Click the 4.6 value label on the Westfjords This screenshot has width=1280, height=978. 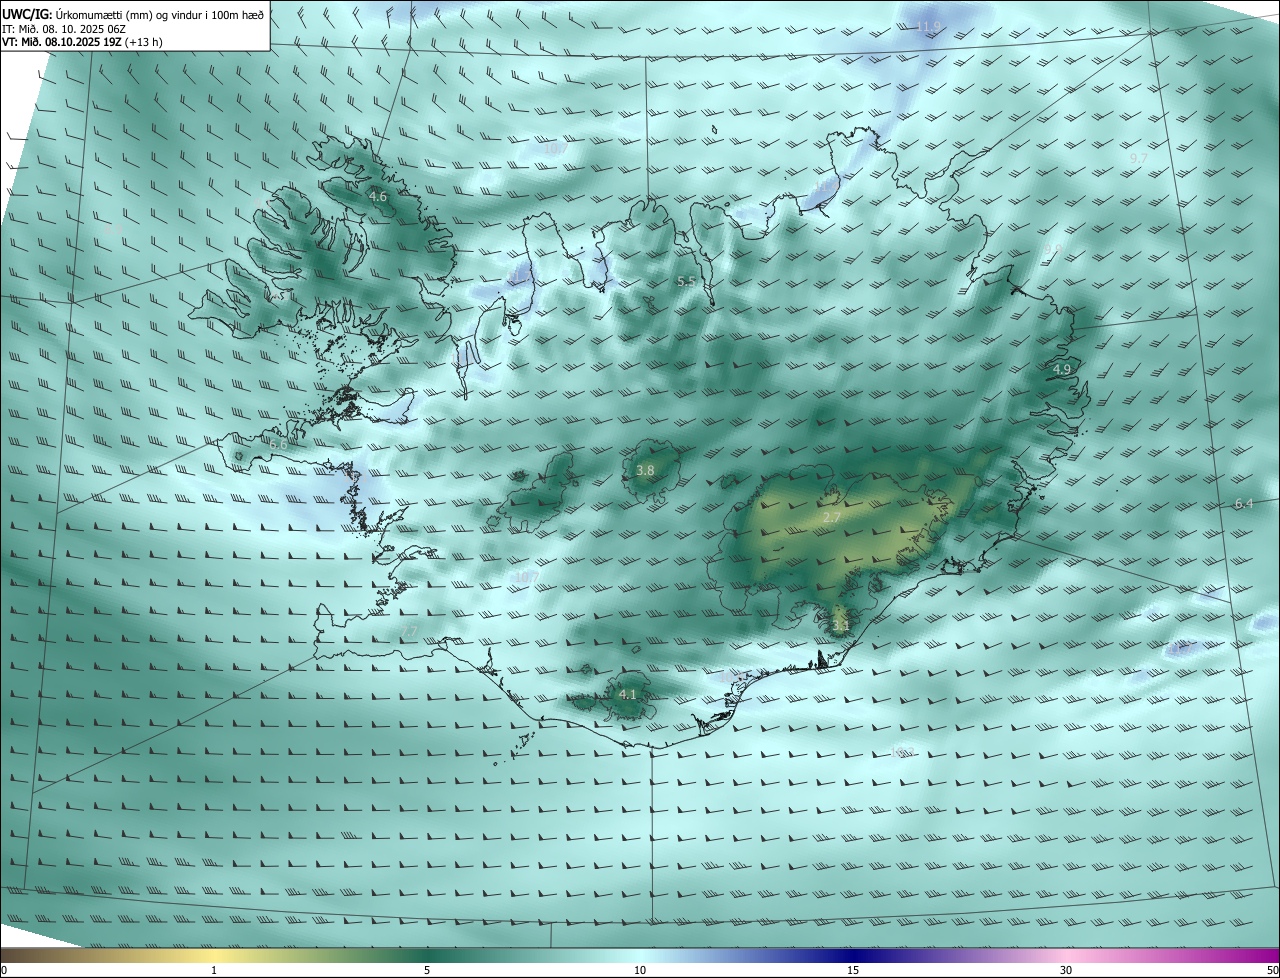click(378, 197)
